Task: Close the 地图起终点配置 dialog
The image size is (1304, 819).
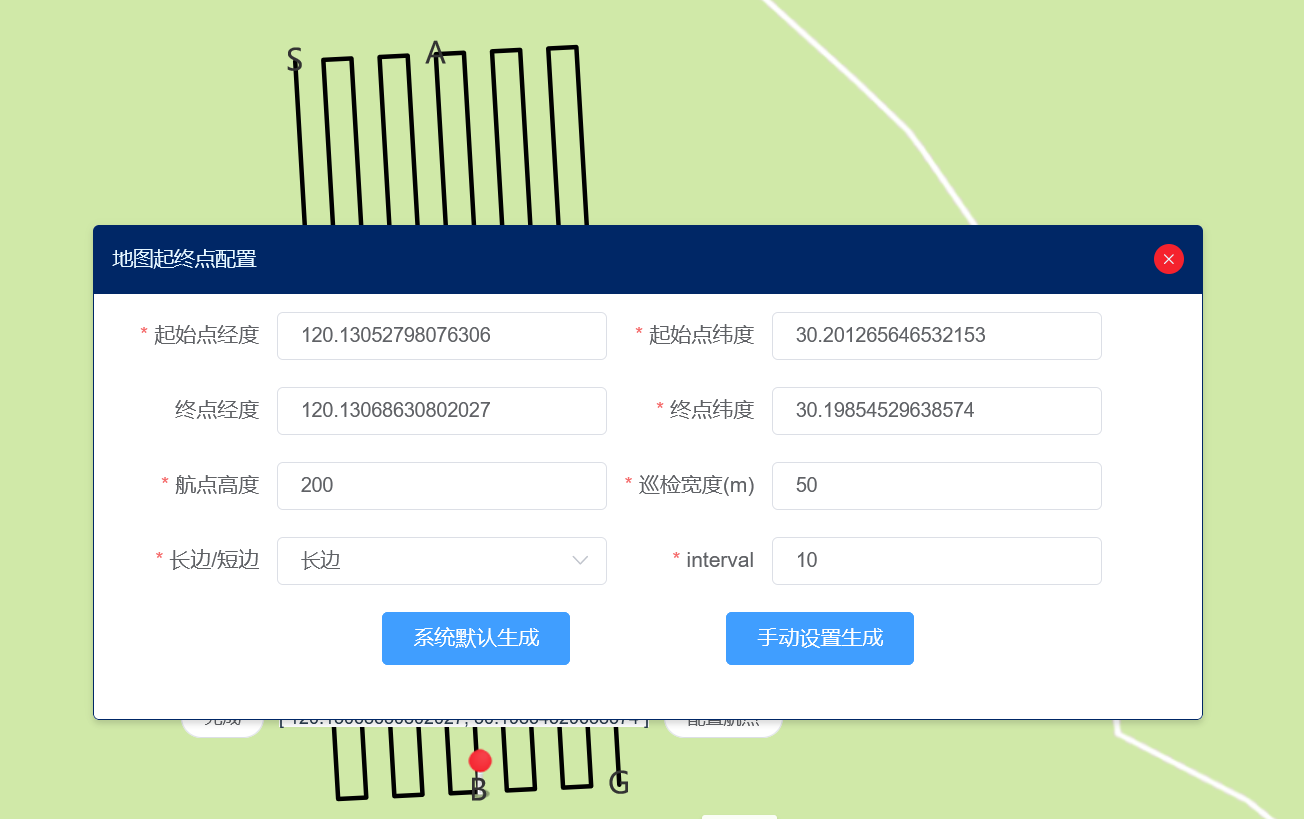Action: [1168, 259]
